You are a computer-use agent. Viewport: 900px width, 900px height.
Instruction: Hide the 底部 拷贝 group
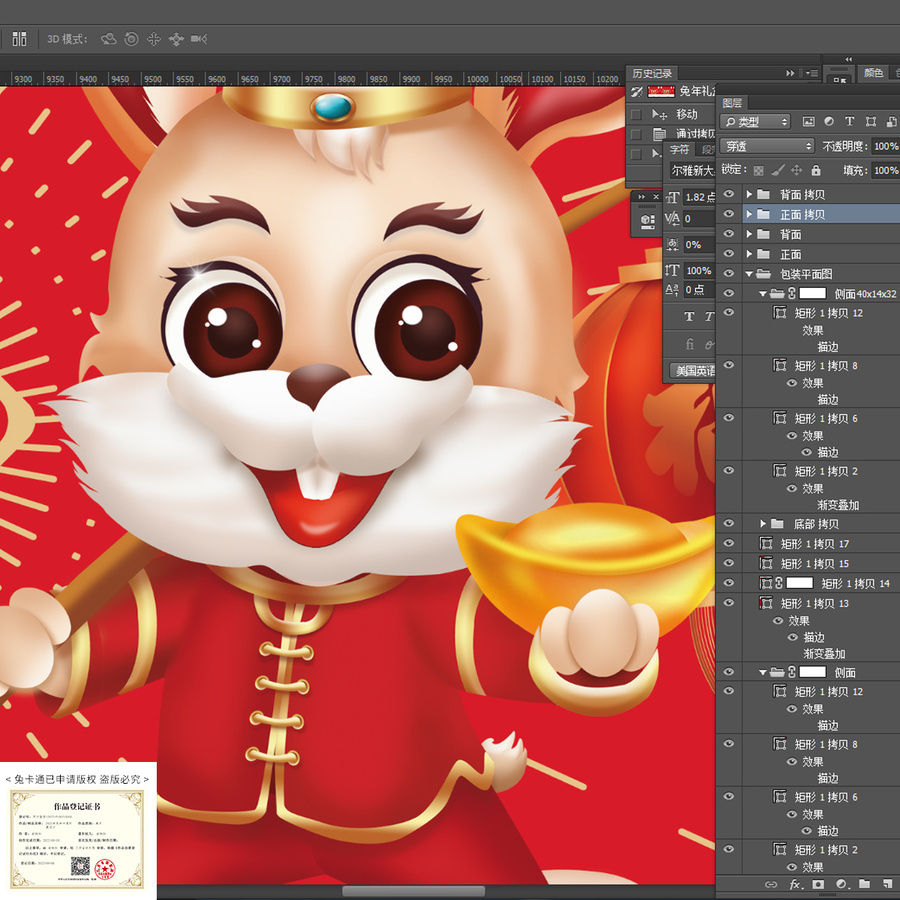[x=729, y=523]
